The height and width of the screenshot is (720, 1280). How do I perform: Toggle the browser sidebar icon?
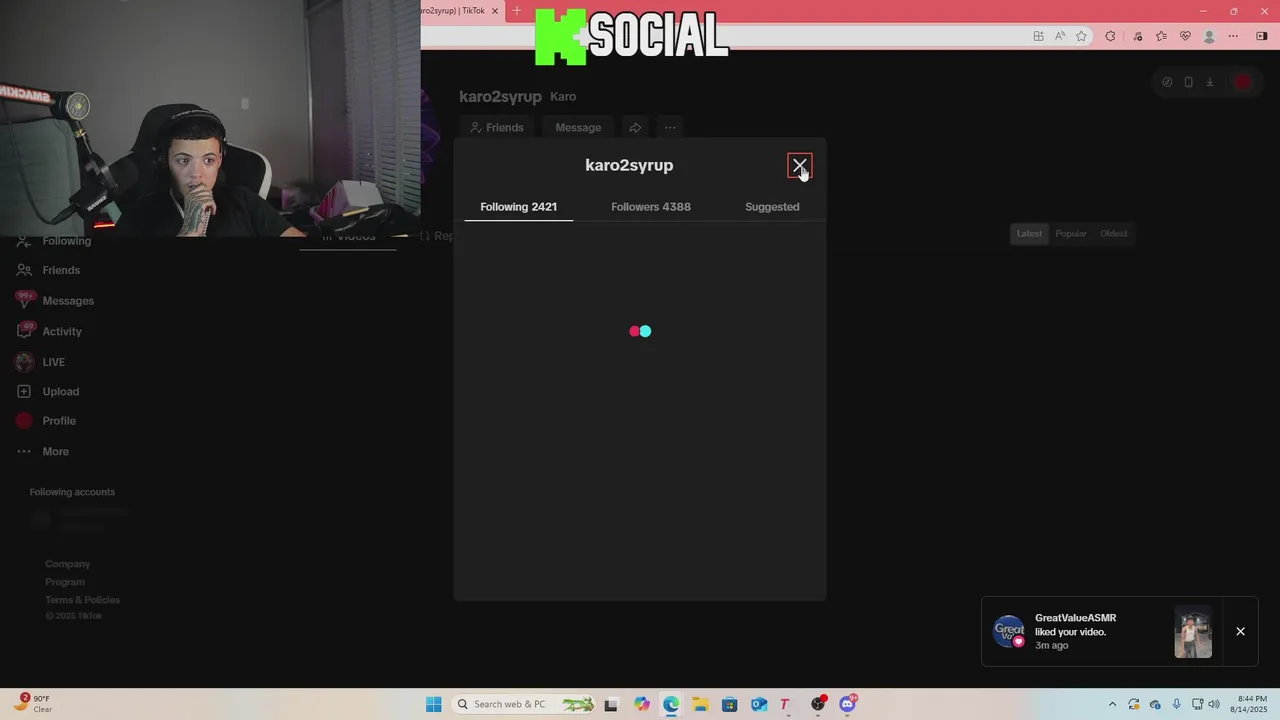click(x=1262, y=36)
